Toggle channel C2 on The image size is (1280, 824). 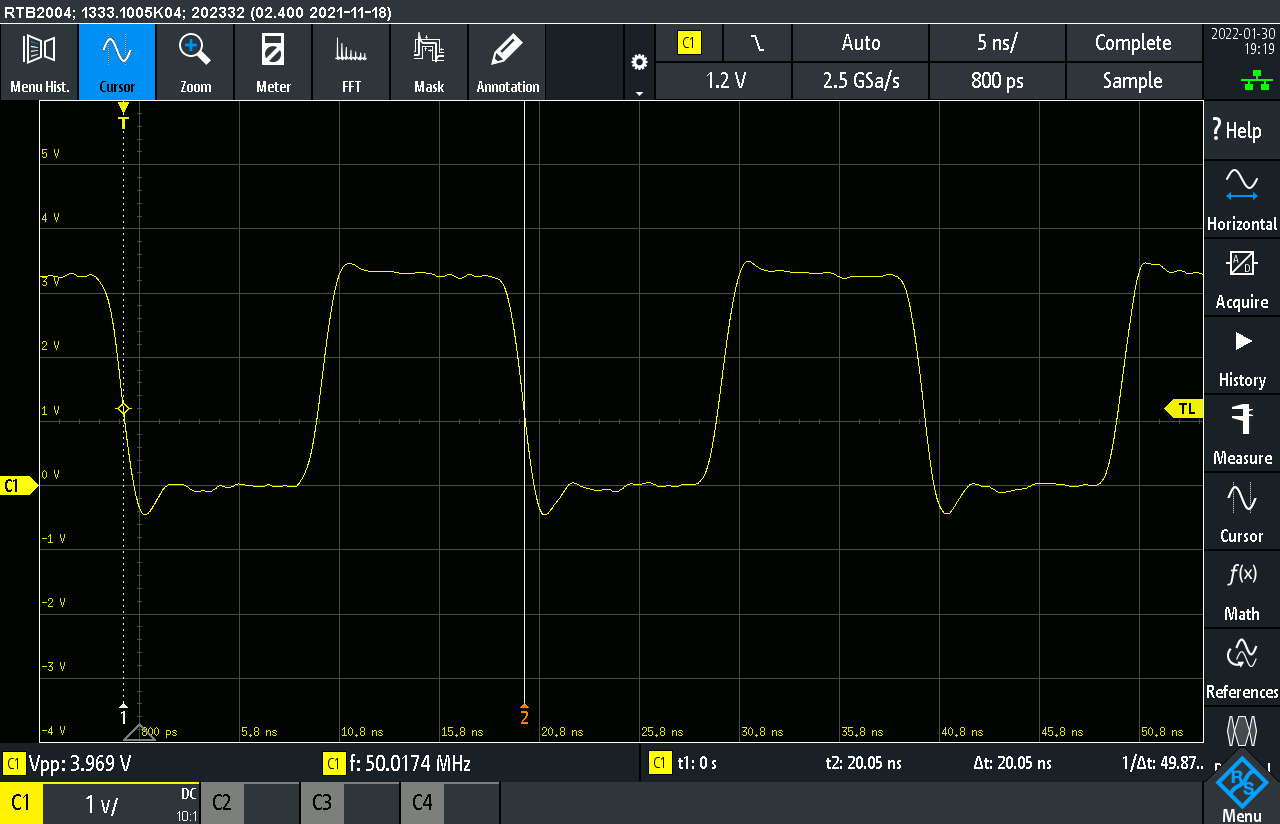249,803
